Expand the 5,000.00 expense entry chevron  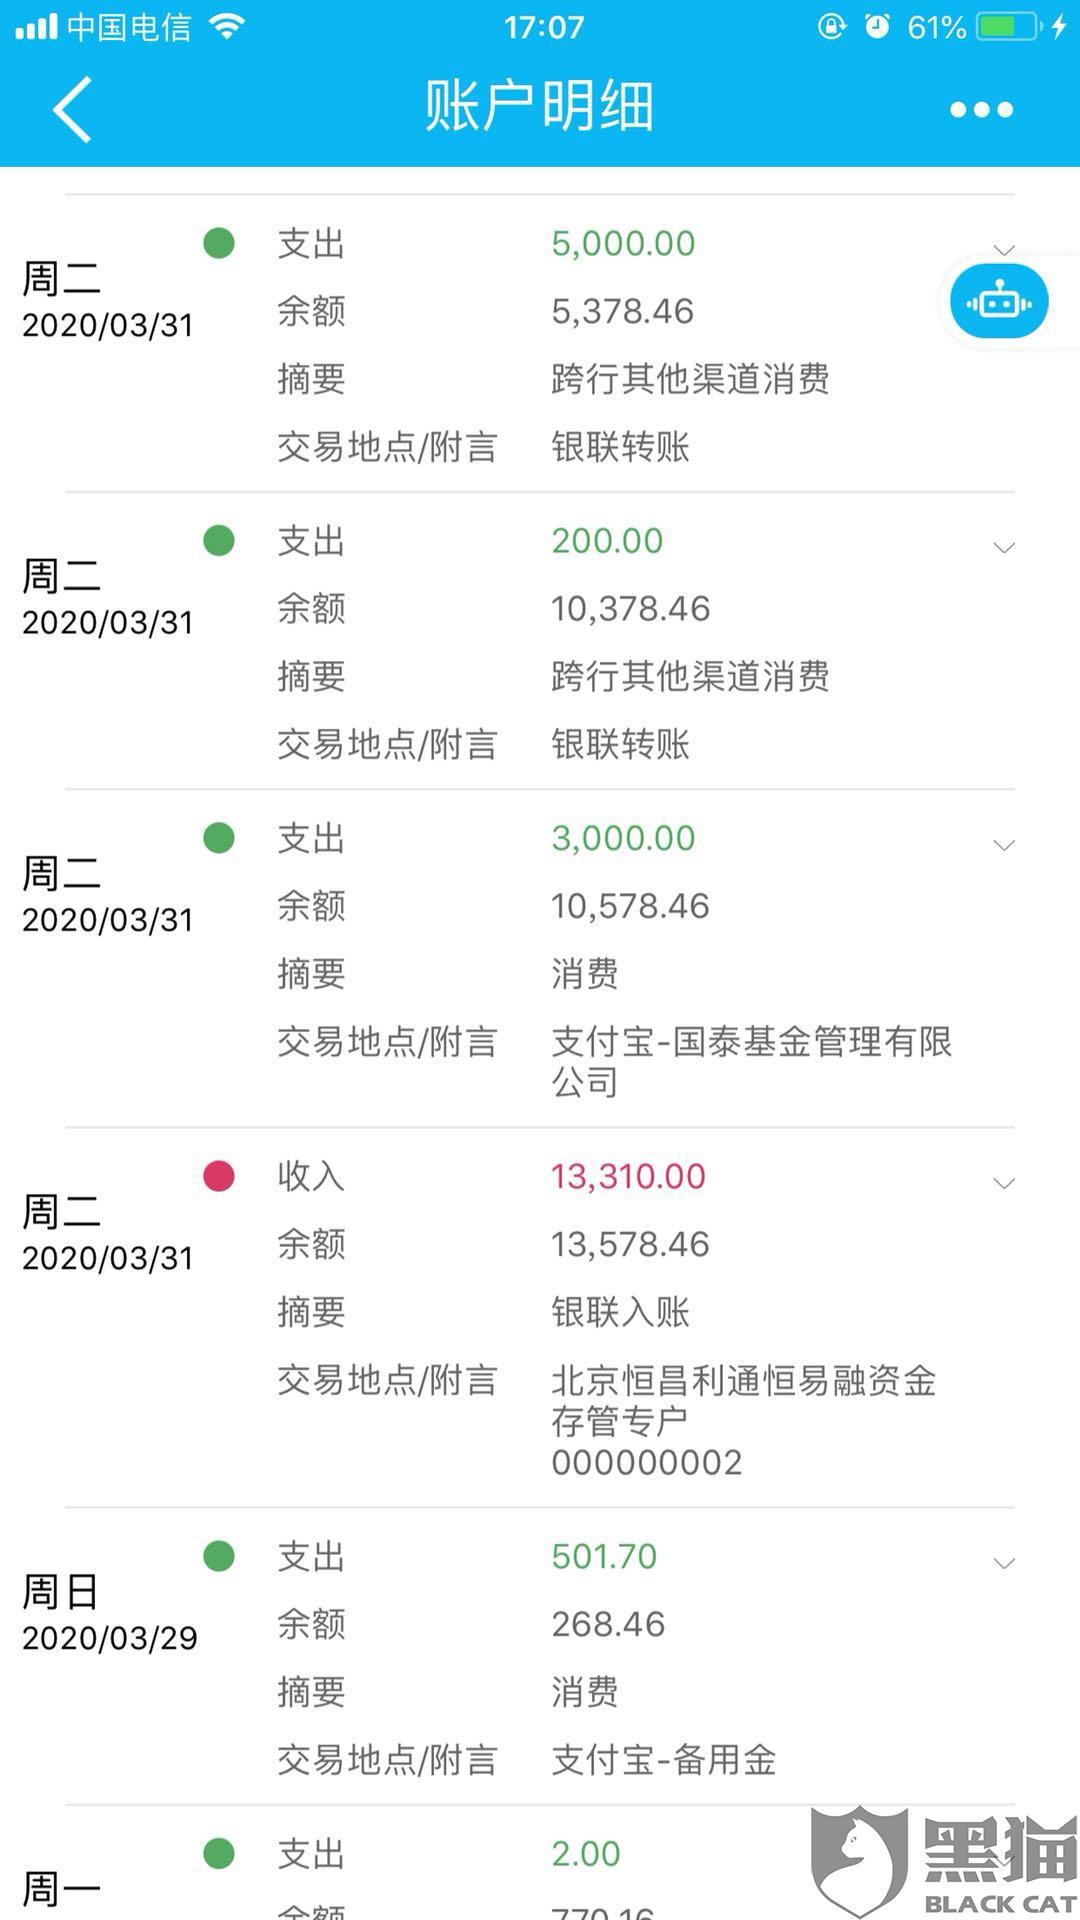1004,249
